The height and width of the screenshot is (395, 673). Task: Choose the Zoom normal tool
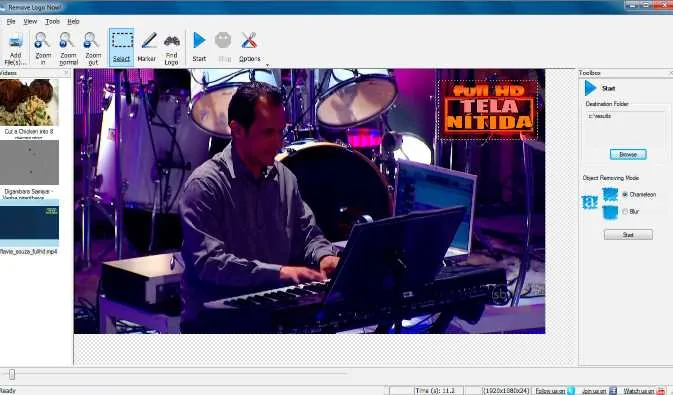pyautogui.click(x=68, y=48)
